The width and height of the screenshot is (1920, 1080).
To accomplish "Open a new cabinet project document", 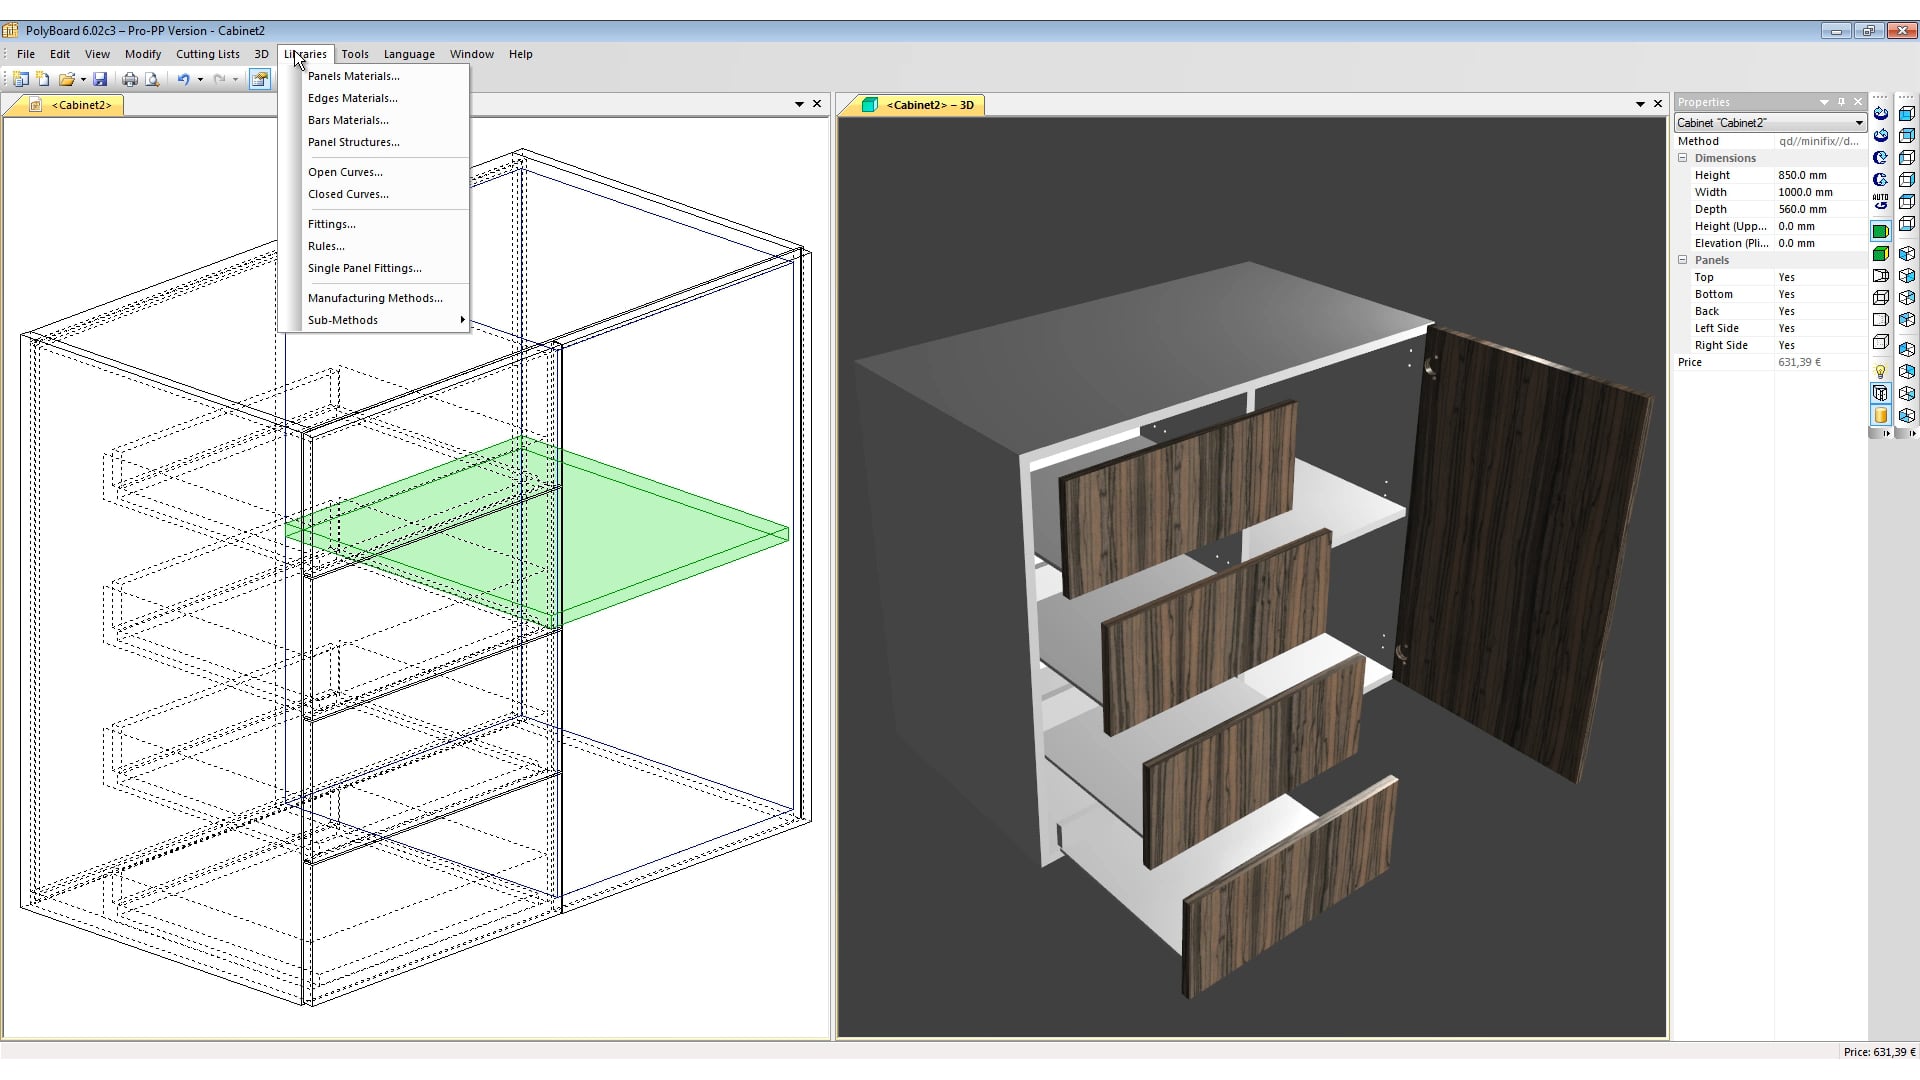I will [22, 79].
